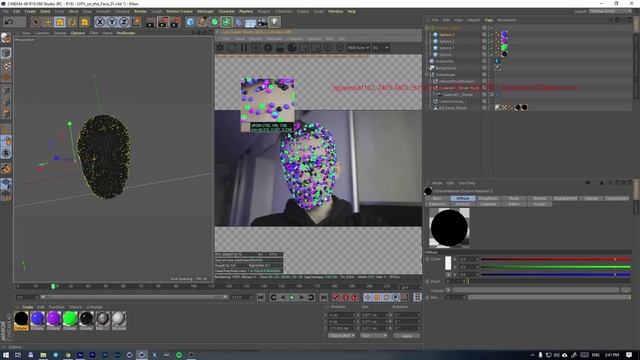This screenshot has width=640, height=360.
Task: Select the Live Selection tool
Action: [x=36, y=22]
